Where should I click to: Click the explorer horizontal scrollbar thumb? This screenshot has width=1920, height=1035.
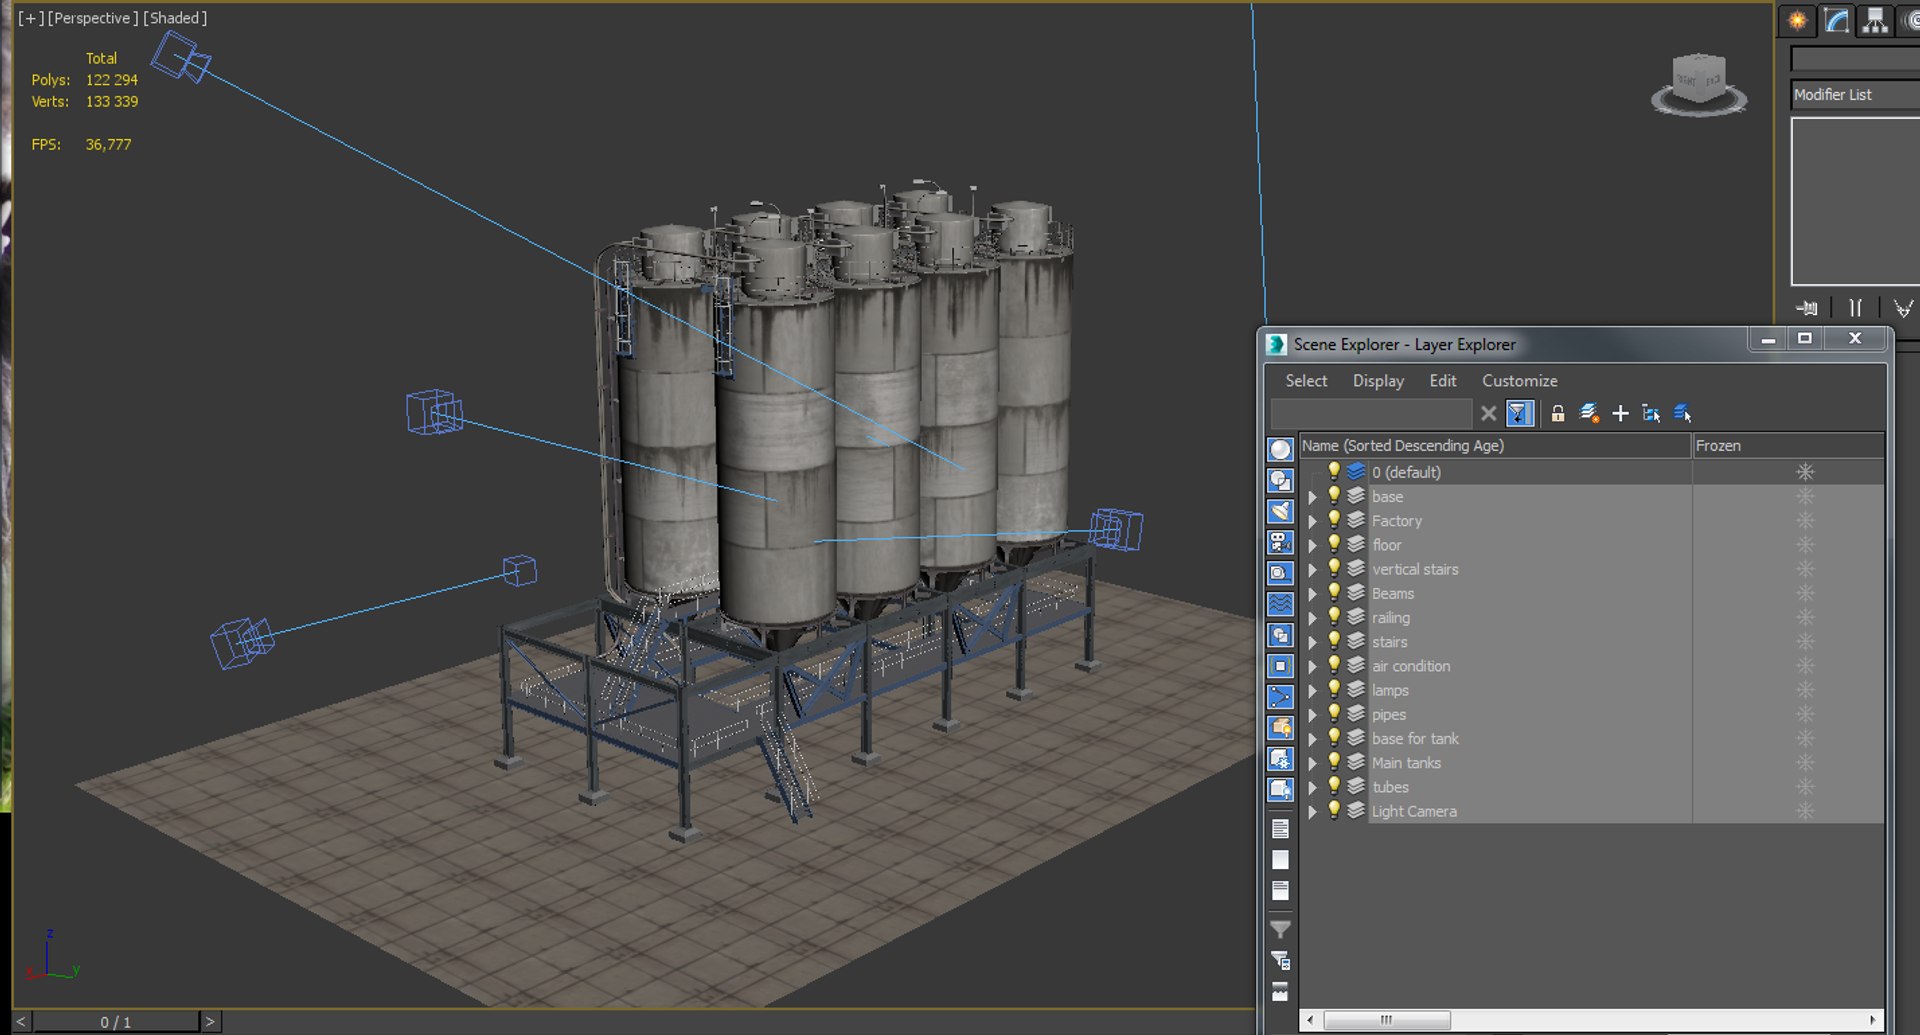[1386, 1020]
